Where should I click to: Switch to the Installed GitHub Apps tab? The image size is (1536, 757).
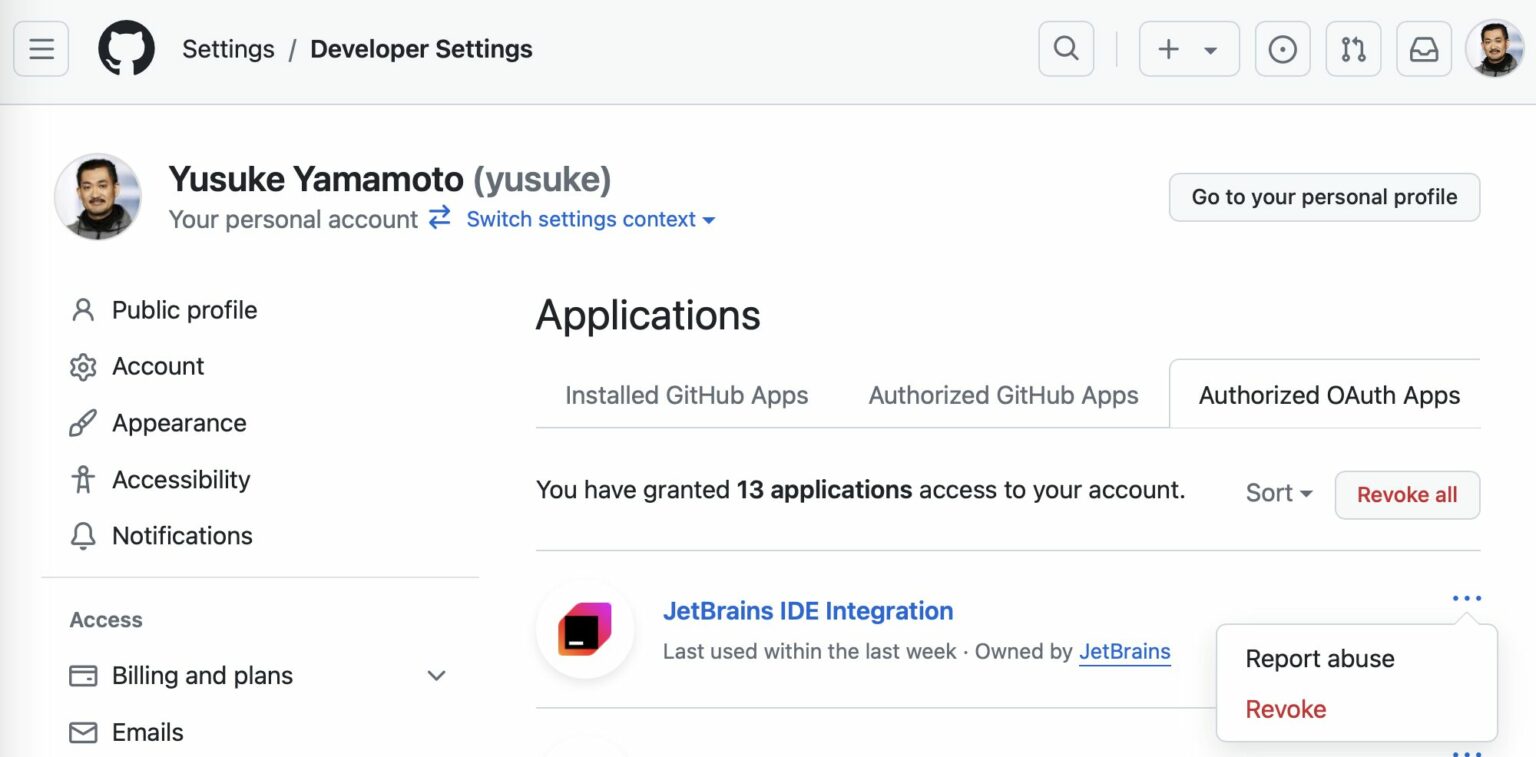click(x=686, y=395)
